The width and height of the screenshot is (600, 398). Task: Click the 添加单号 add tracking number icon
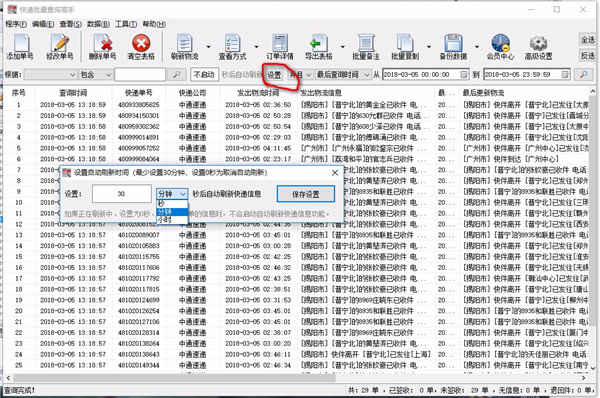pyautogui.click(x=21, y=46)
